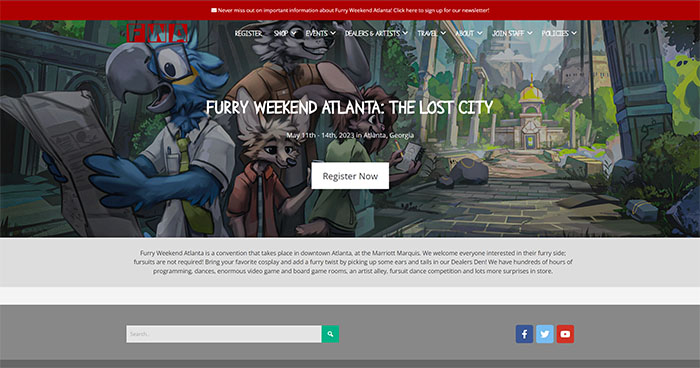The height and width of the screenshot is (368, 700).
Task: Open the Join Staff menu
Action: point(512,33)
